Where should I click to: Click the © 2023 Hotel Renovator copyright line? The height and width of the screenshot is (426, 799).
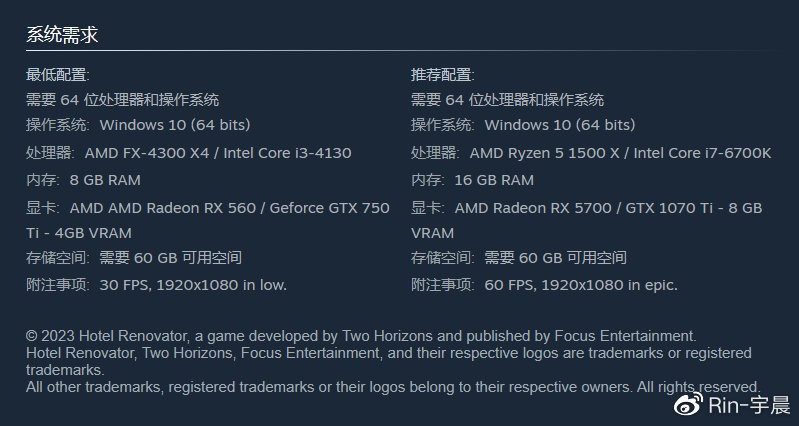pyautogui.click(x=361, y=336)
